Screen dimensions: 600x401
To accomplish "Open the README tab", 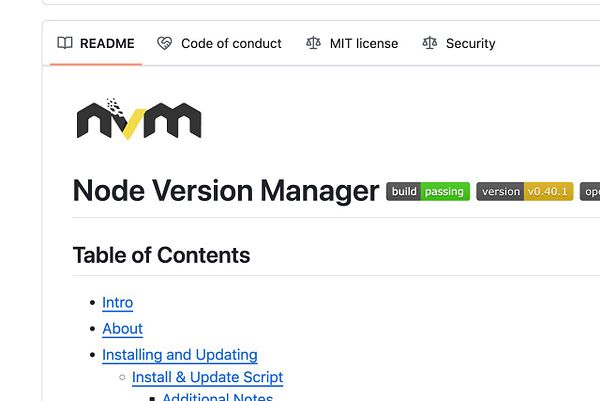I will pyautogui.click(x=96, y=43).
